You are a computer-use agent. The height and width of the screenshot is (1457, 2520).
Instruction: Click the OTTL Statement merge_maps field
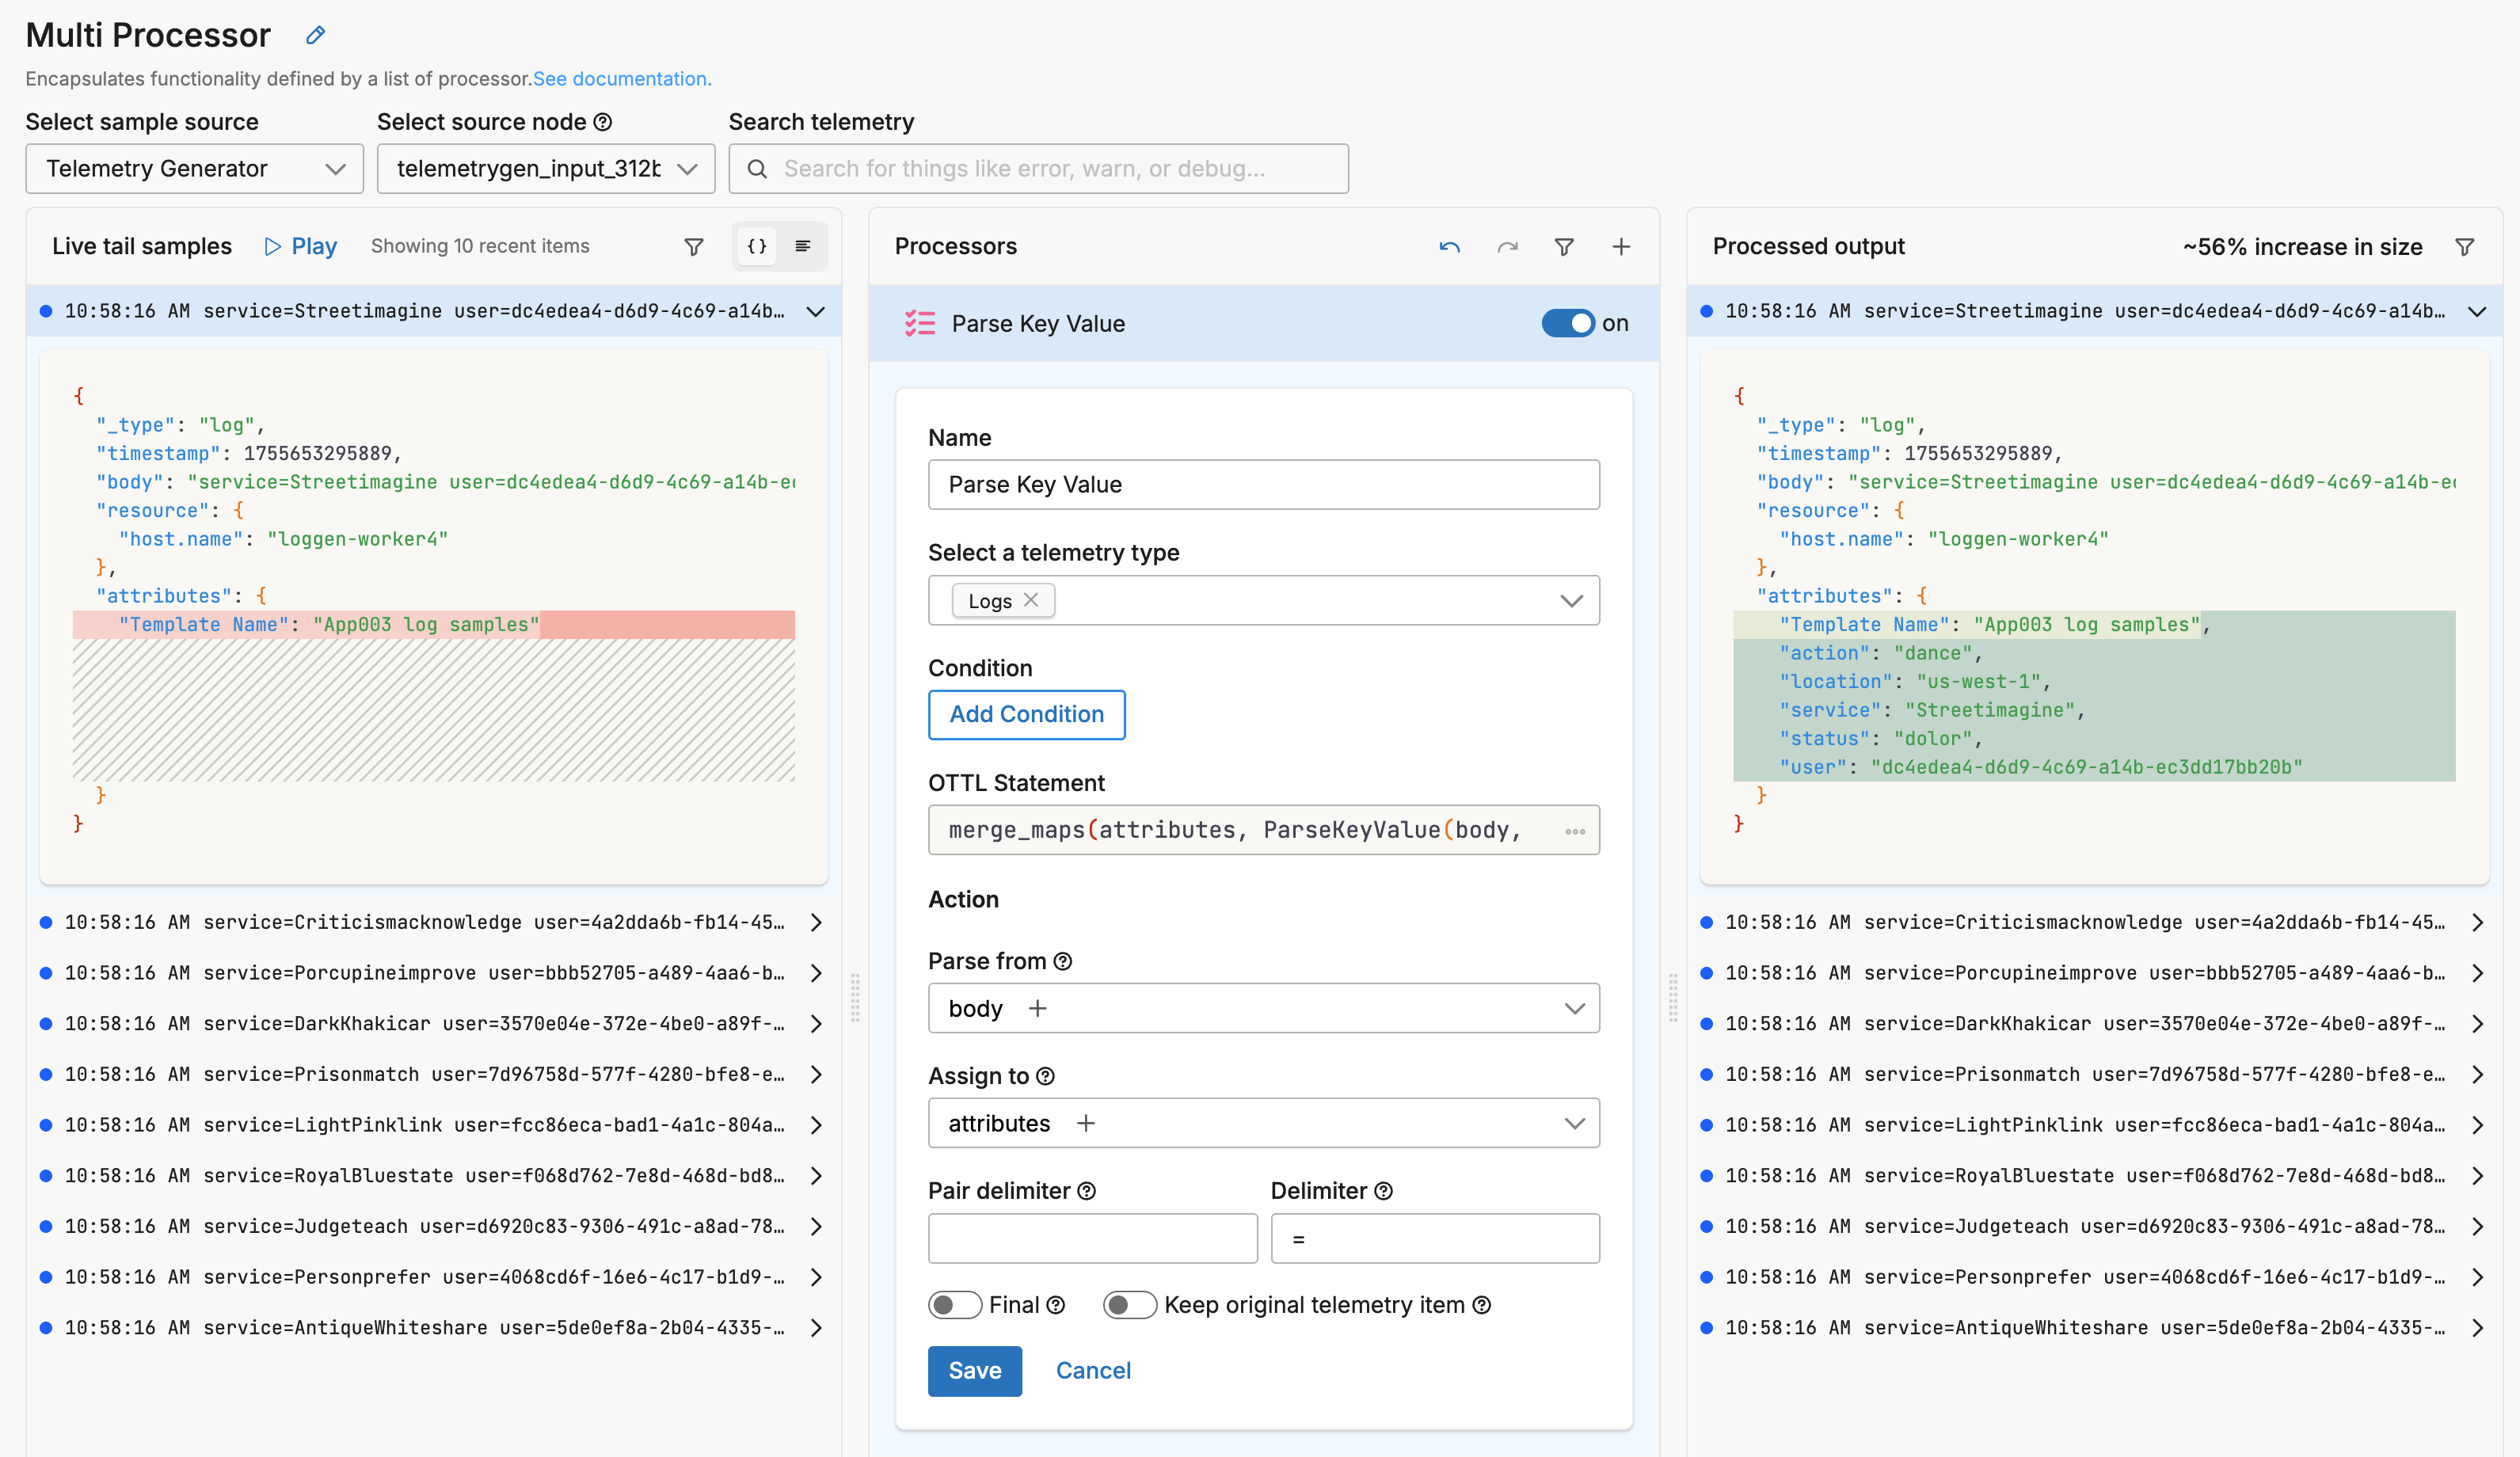(1263, 830)
